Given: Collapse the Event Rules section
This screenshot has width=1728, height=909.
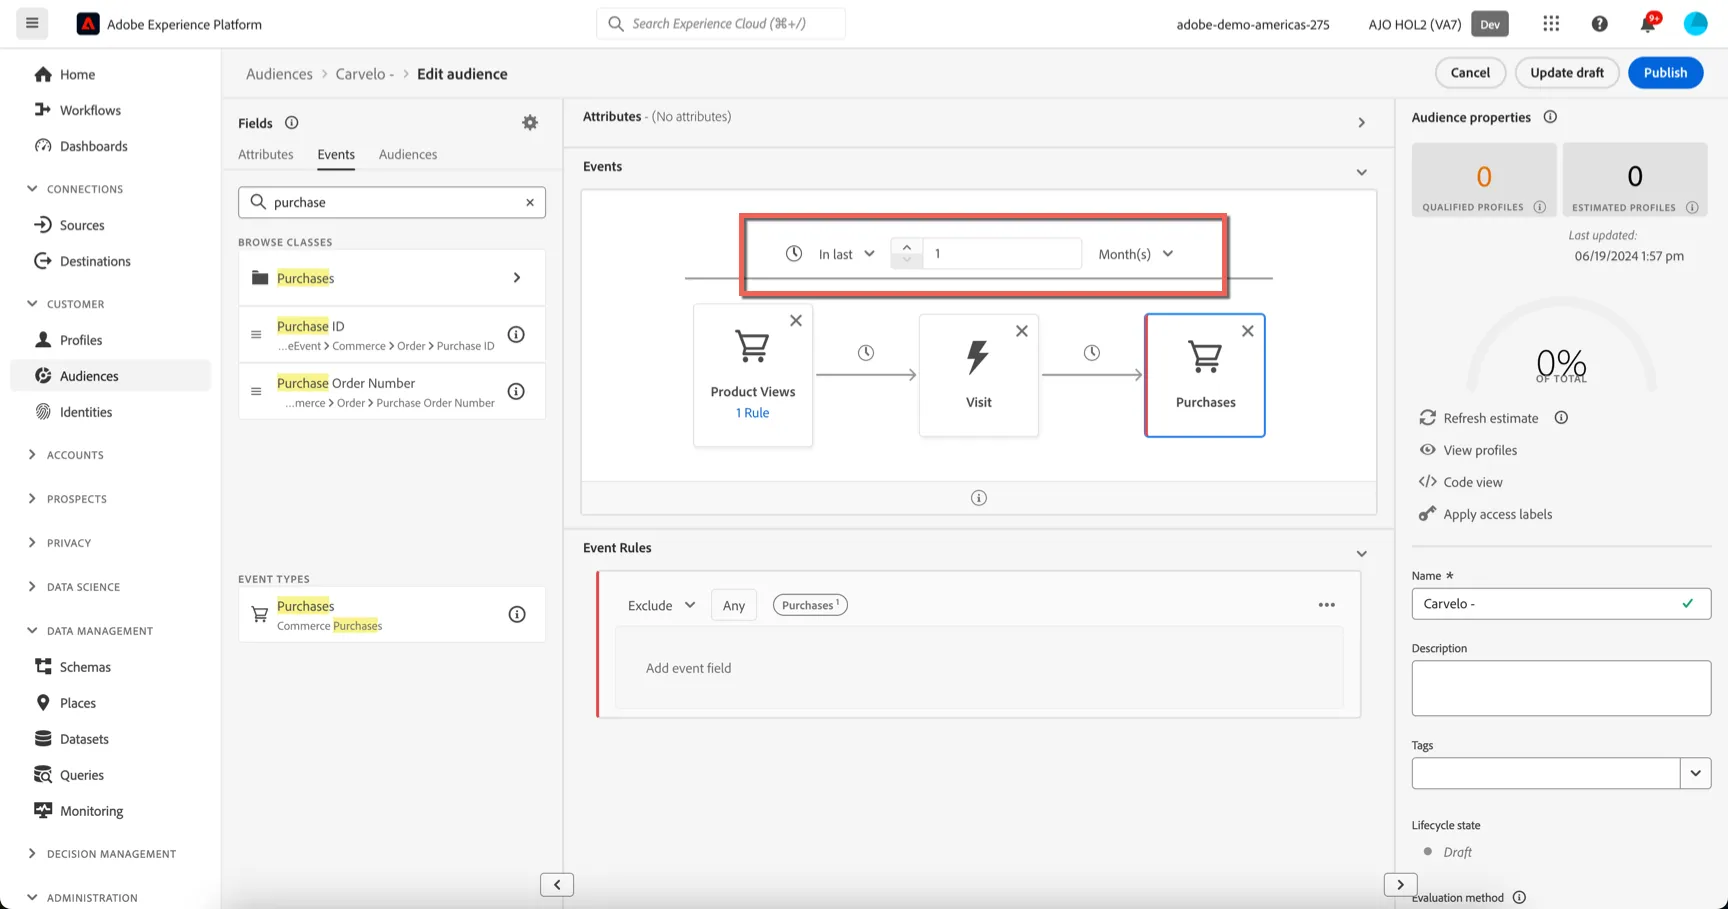Looking at the screenshot, I should point(1362,554).
